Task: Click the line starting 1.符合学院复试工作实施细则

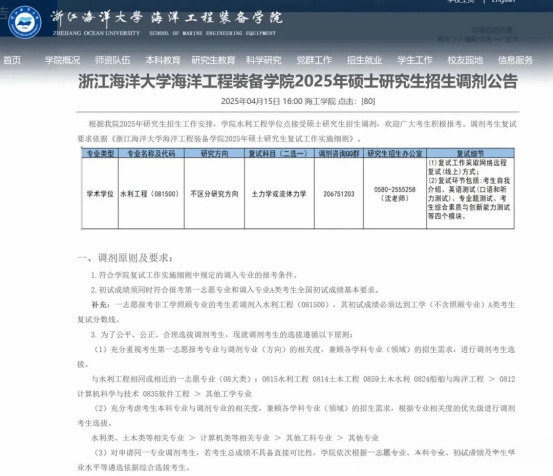Action: [x=195, y=275]
